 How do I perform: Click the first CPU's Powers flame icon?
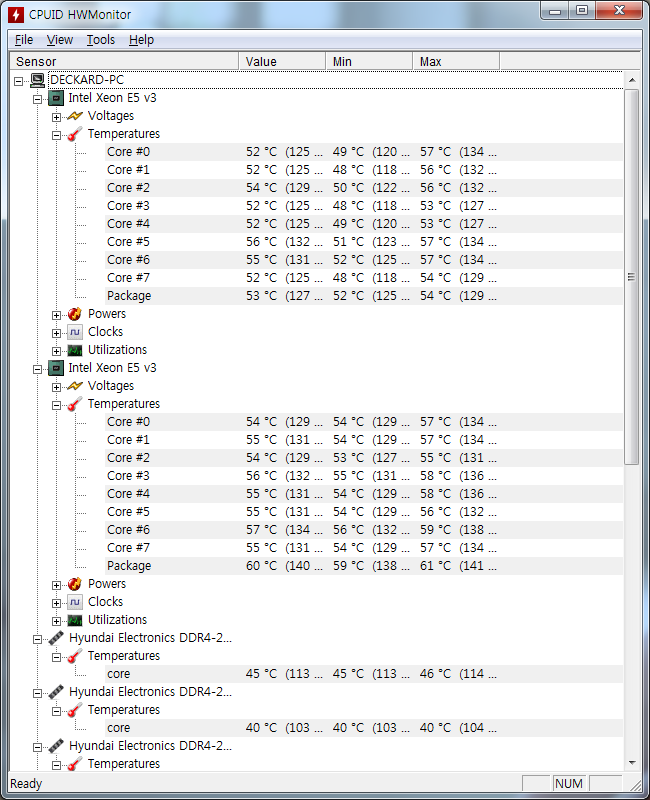click(74, 314)
